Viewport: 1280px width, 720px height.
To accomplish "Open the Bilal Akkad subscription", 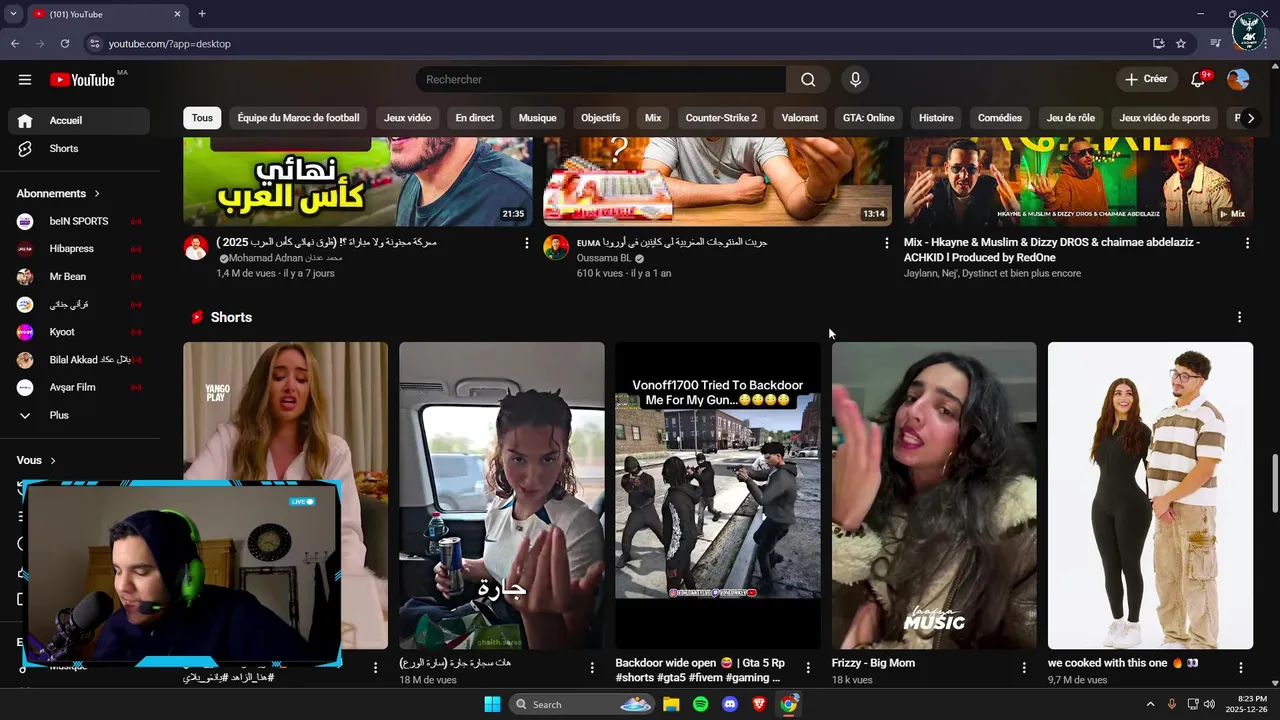I will [x=79, y=360].
